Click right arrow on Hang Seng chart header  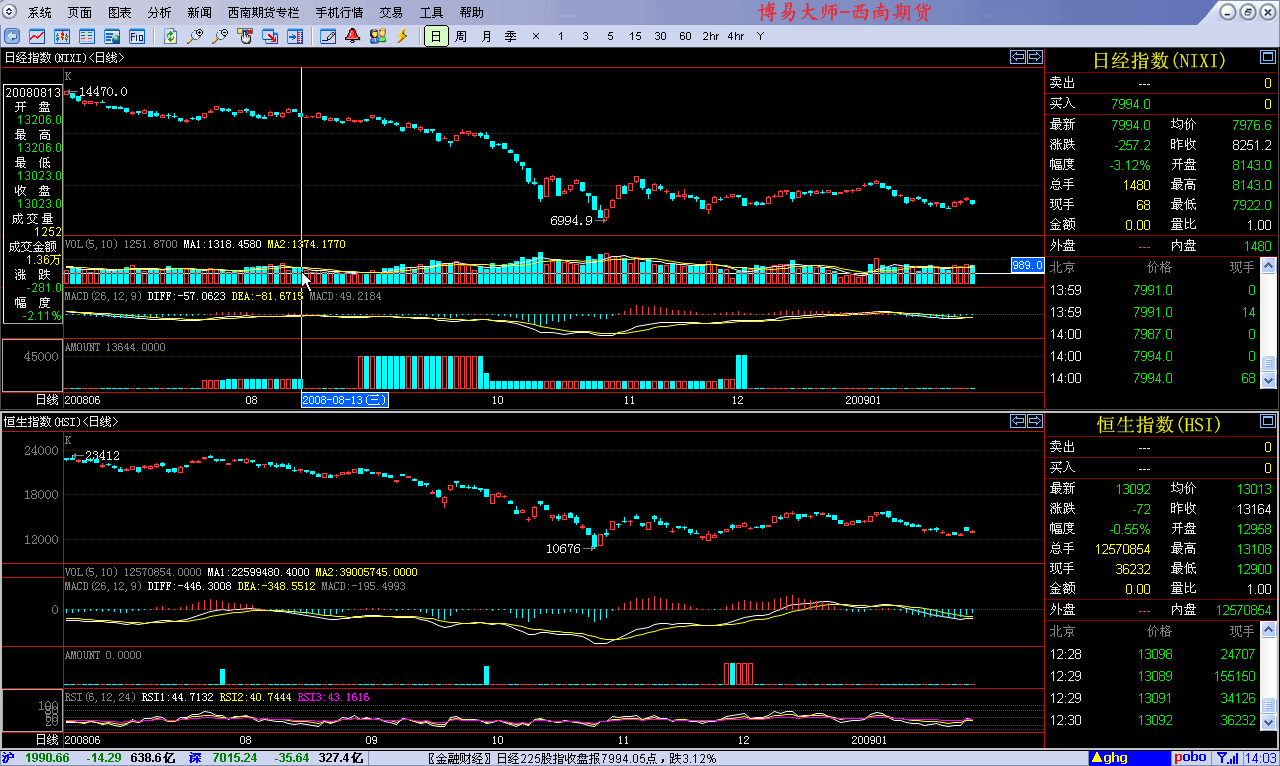point(1035,421)
